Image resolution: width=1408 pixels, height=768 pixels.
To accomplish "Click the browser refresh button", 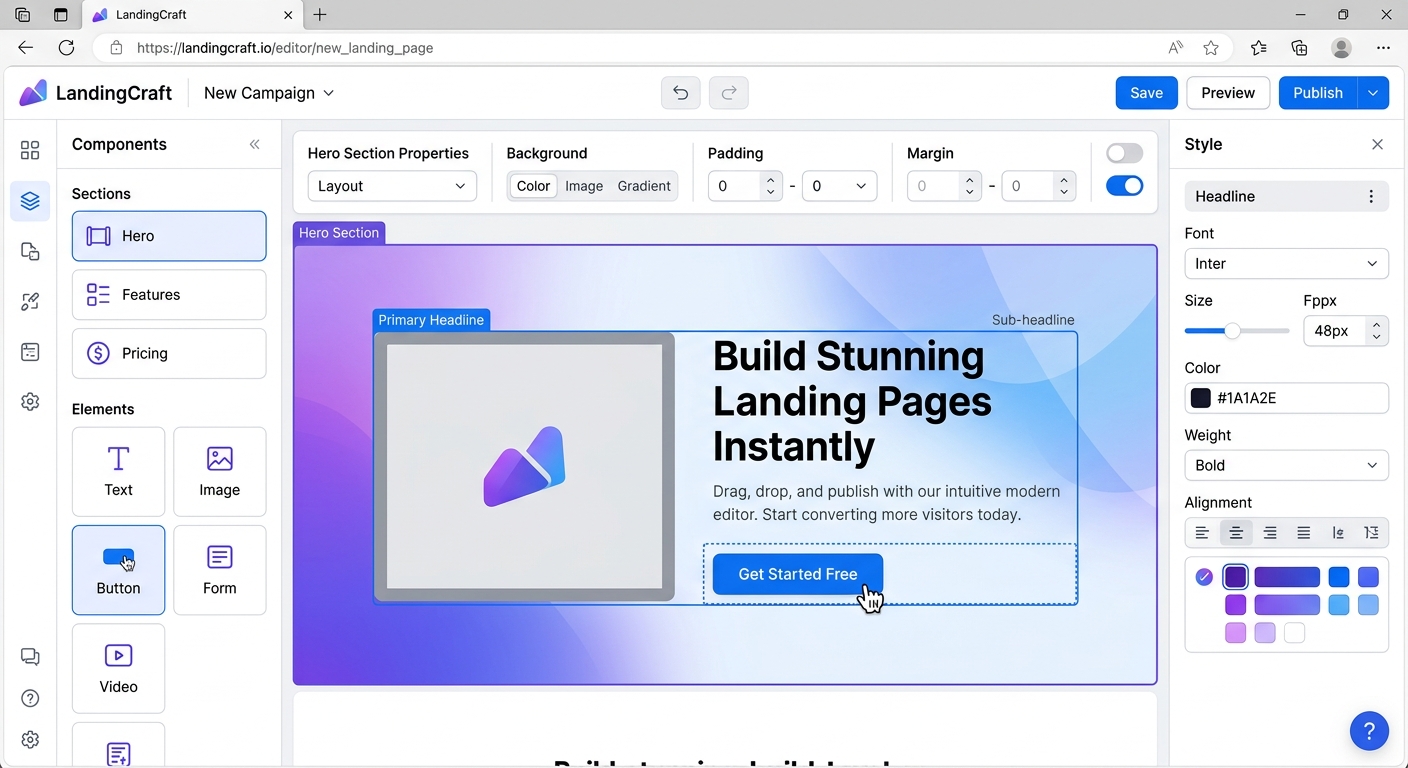I will 66,48.
